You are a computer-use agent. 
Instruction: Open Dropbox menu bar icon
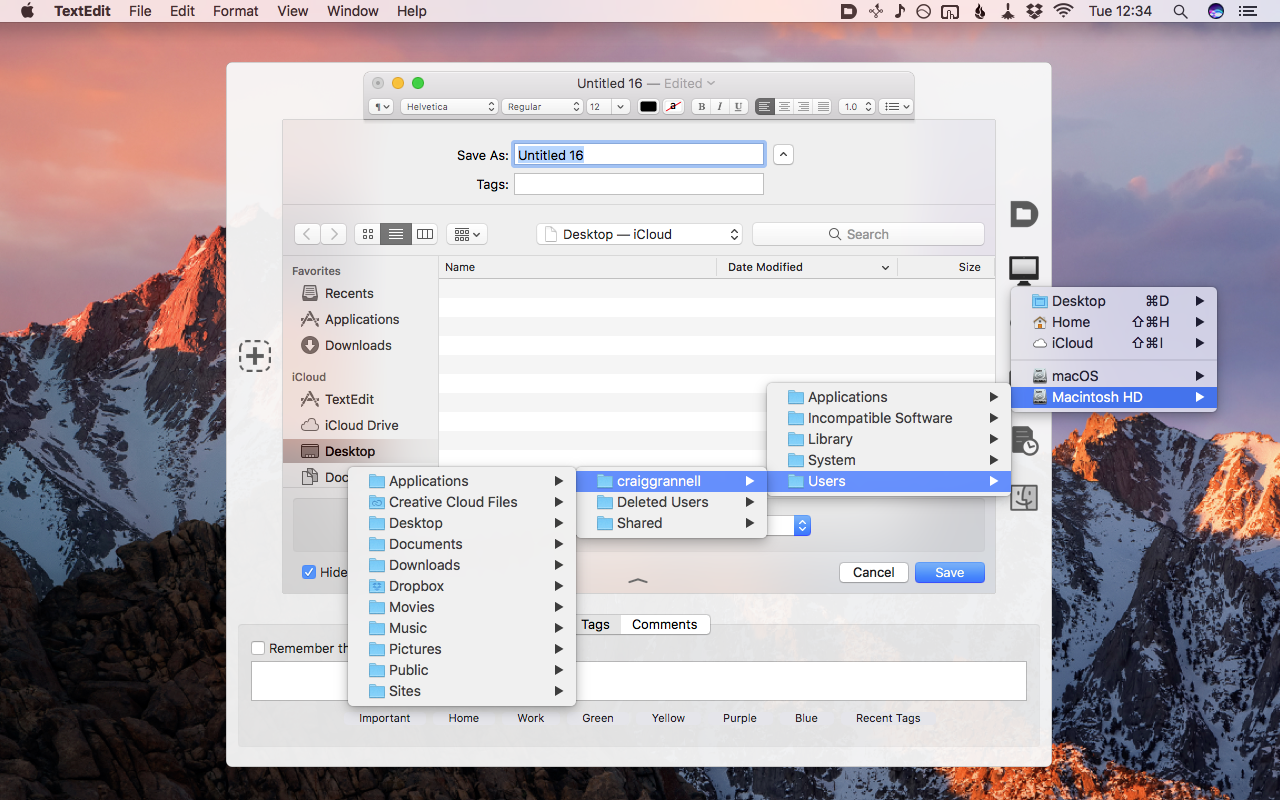tap(1035, 11)
